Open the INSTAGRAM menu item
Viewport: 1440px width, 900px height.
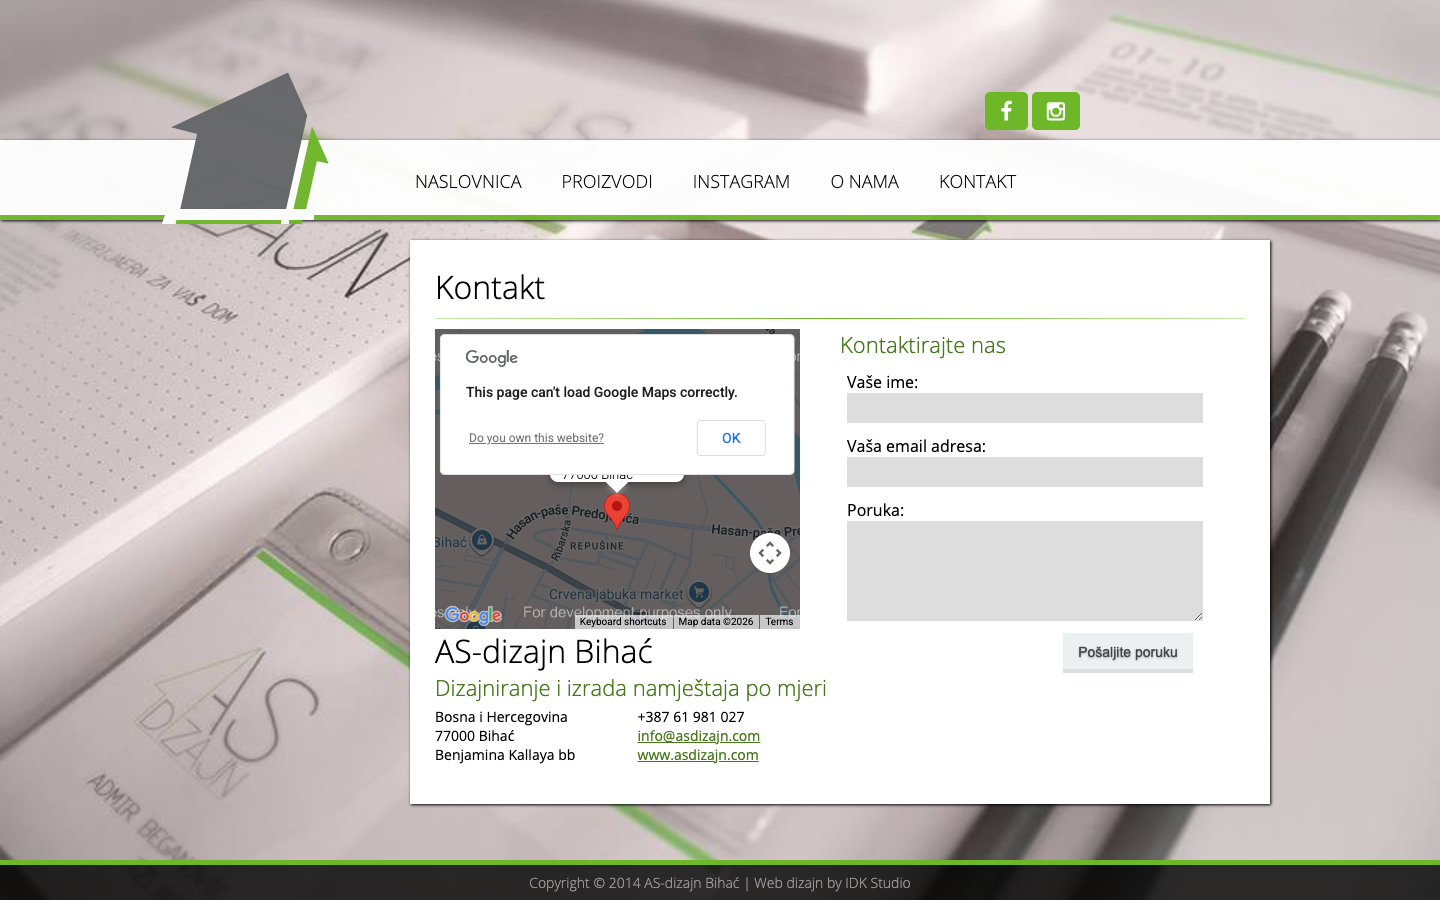[x=741, y=181]
